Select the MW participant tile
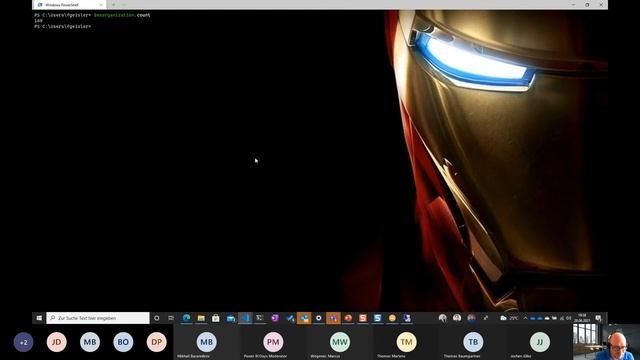Viewport: 640px width, 360px height. coord(340,342)
